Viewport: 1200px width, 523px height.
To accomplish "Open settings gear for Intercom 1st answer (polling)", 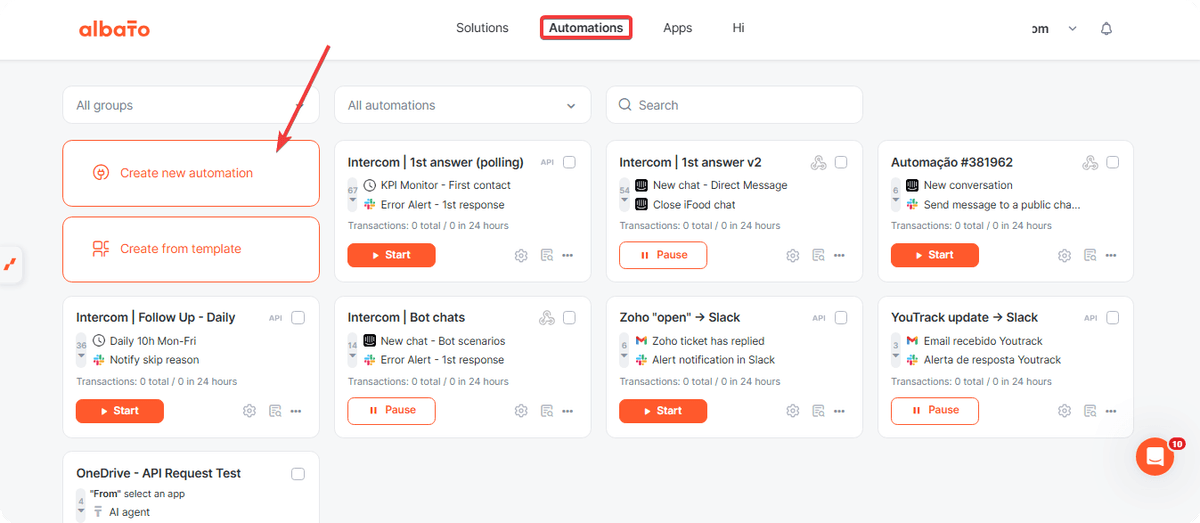I will pos(521,255).
